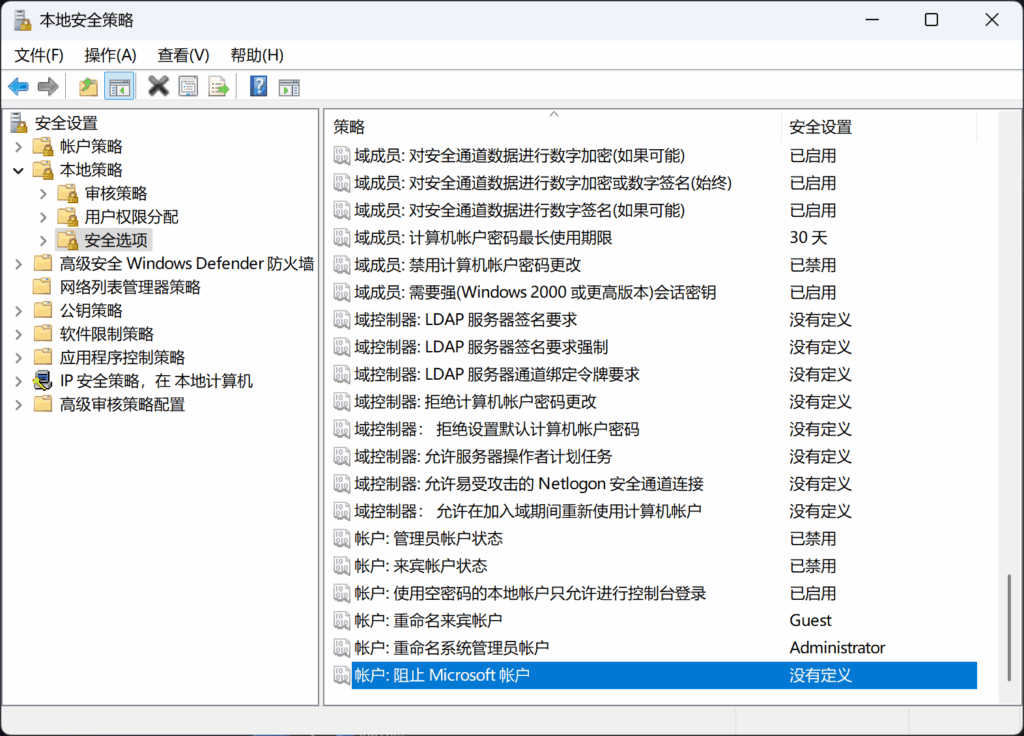Click the action pane toggle icon
The image size is (1024, 736).
click(x=289, y=86)
